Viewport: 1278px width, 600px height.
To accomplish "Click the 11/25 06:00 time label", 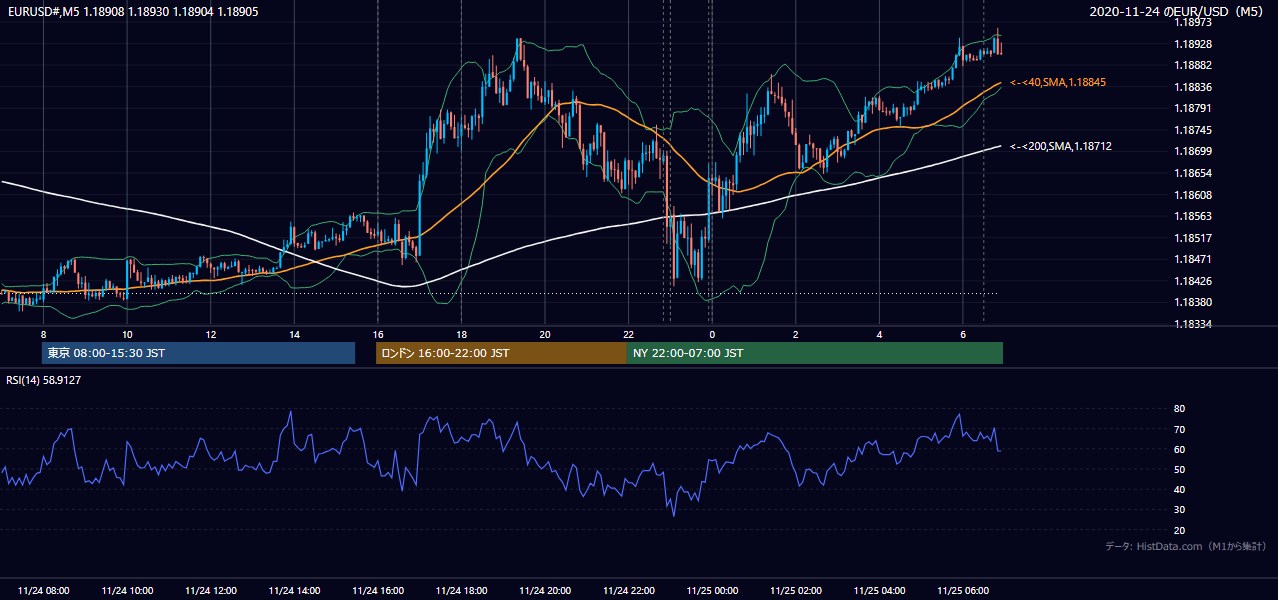I will tap(963, 590).
